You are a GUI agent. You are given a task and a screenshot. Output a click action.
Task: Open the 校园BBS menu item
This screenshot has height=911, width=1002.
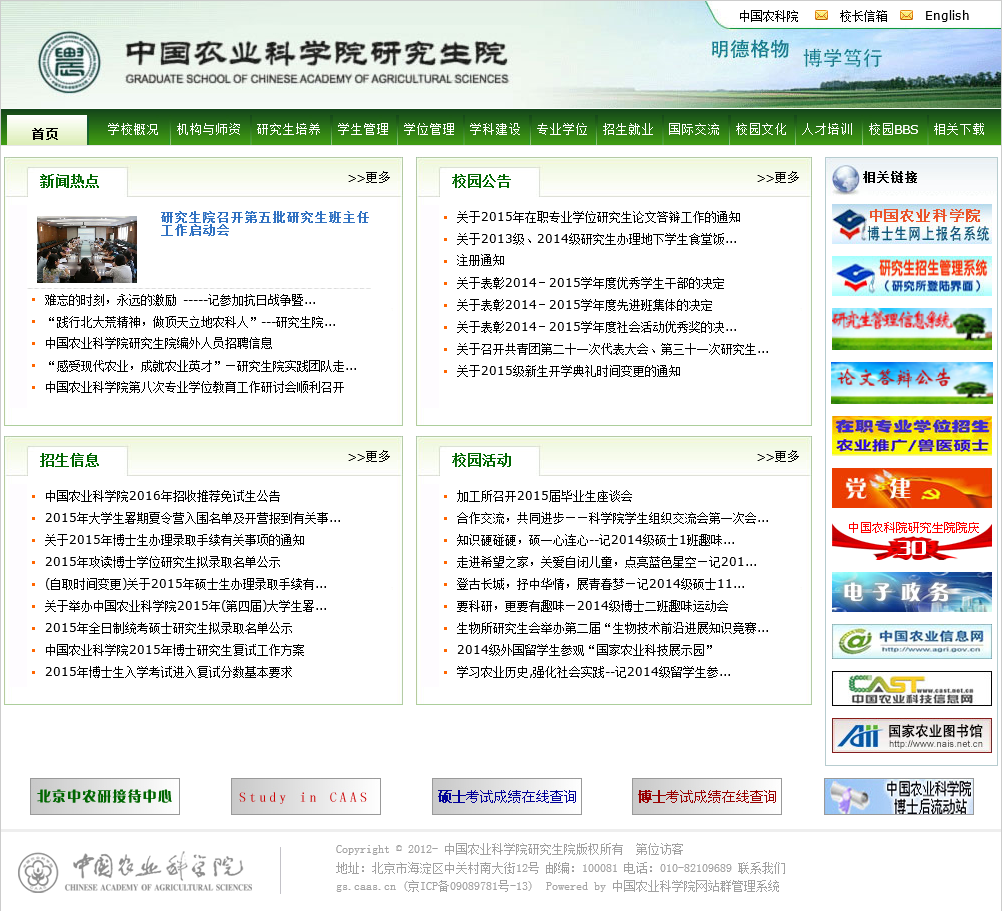pyautogui.click(x=893, y=129)
